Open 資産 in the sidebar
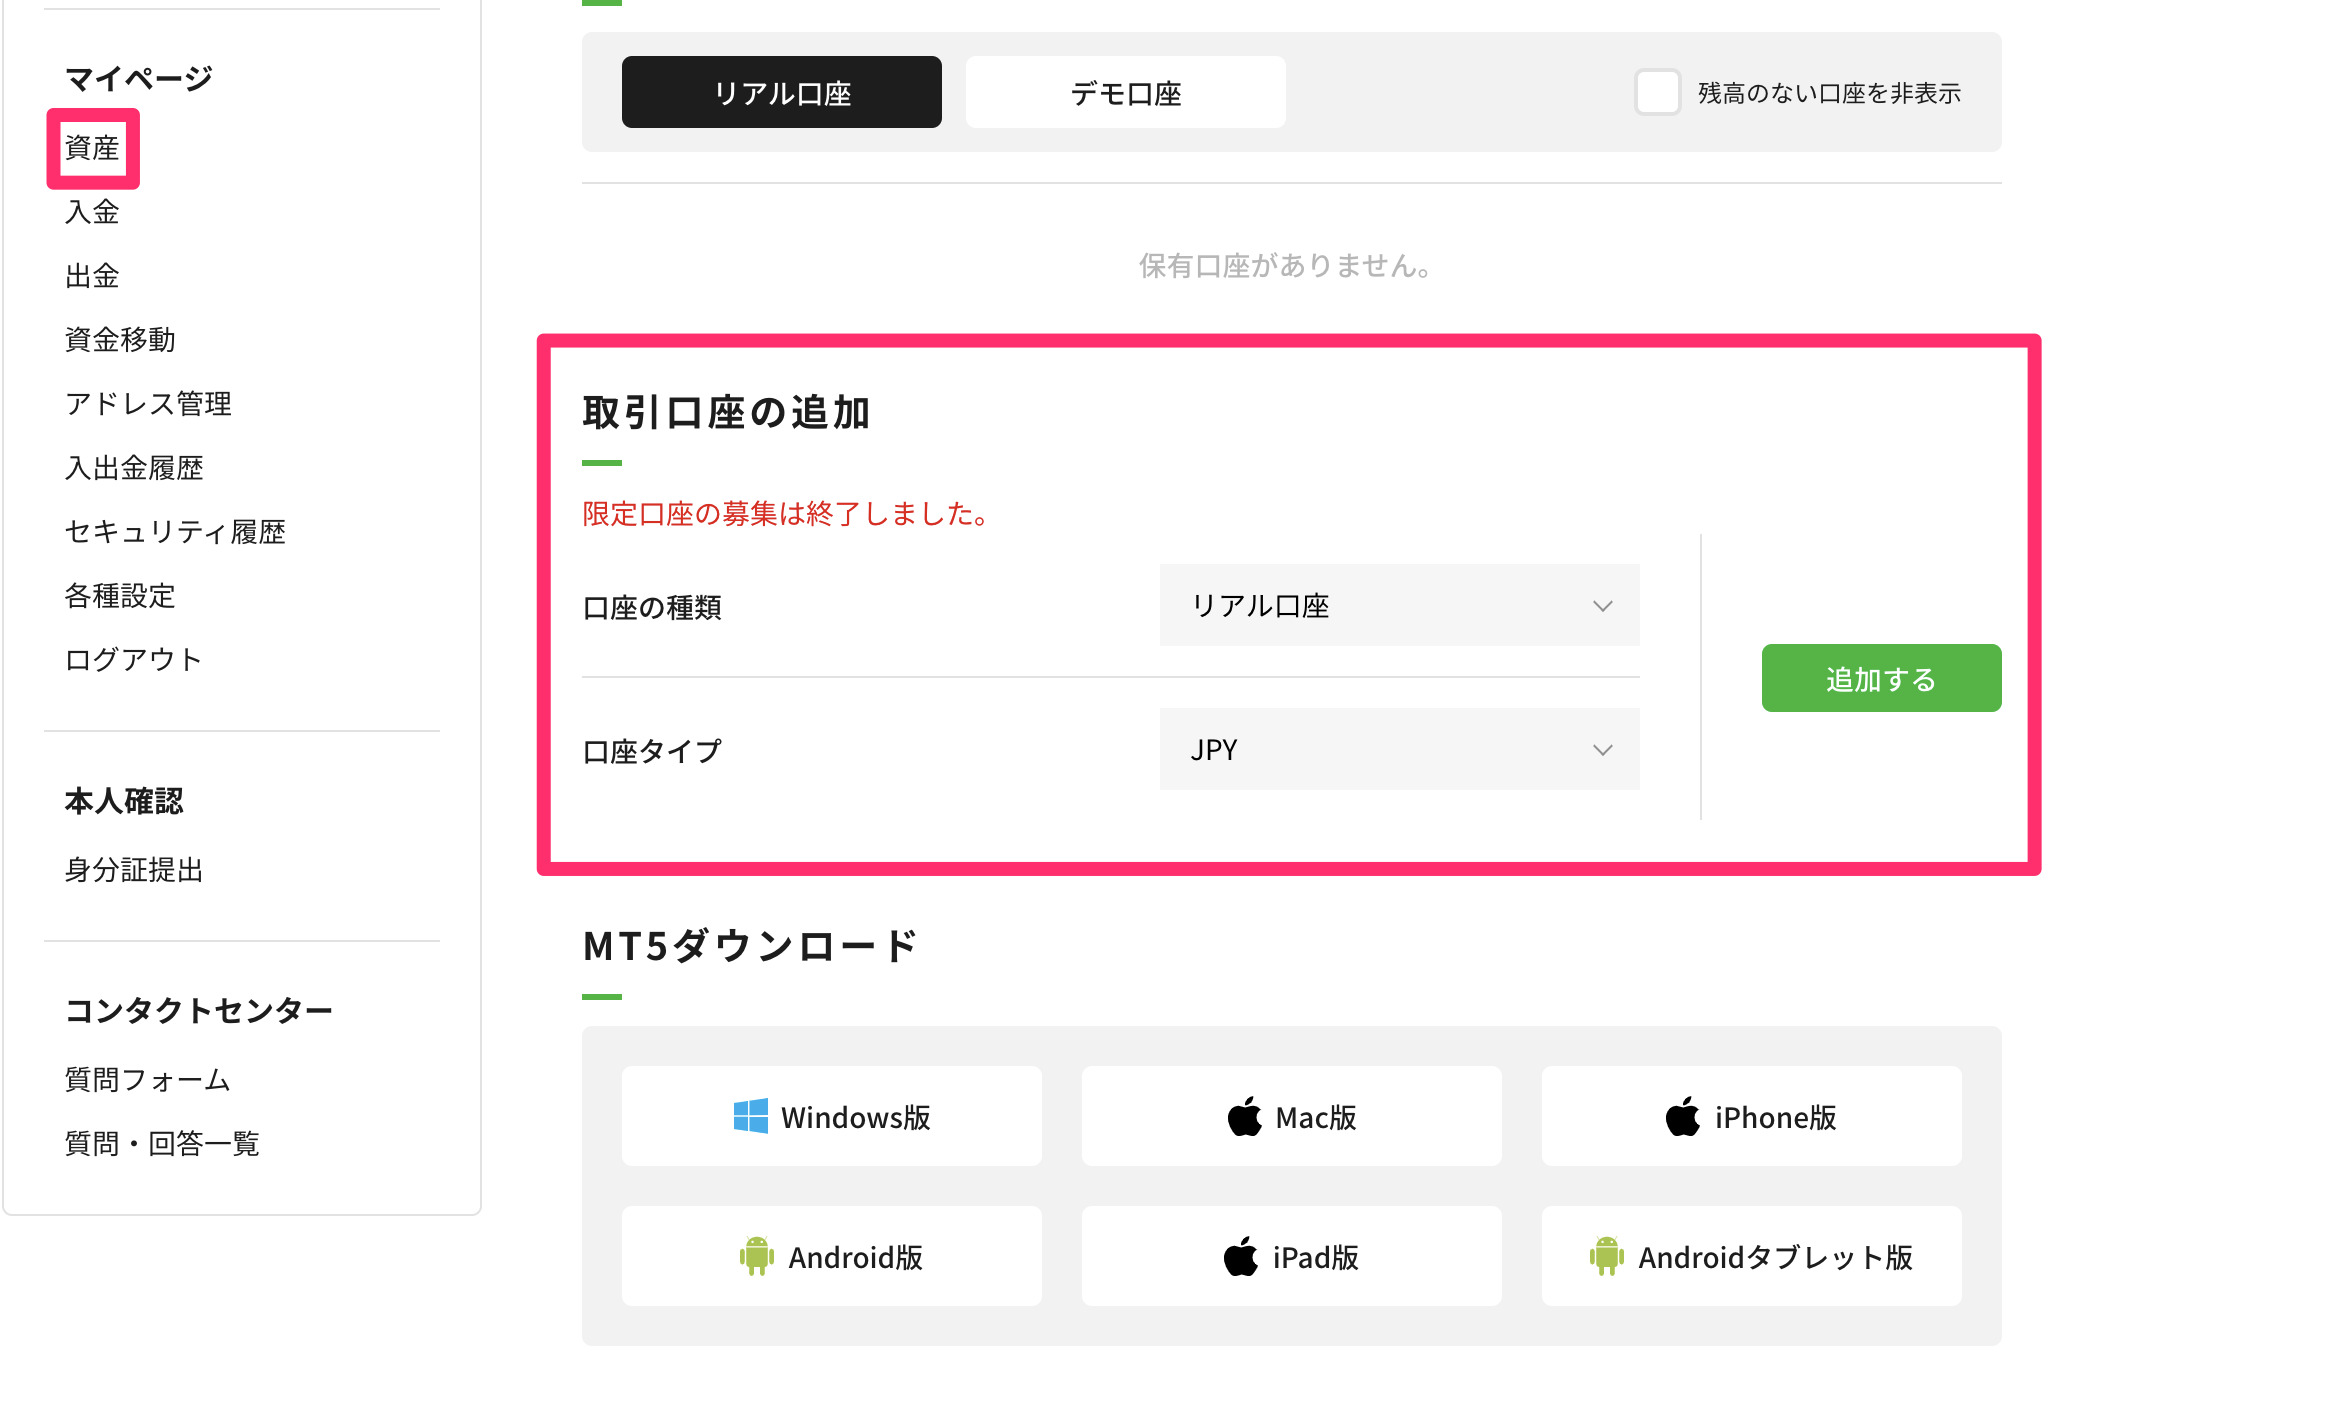Screen dimensions: 2342x1418 (x=92, y=148)
